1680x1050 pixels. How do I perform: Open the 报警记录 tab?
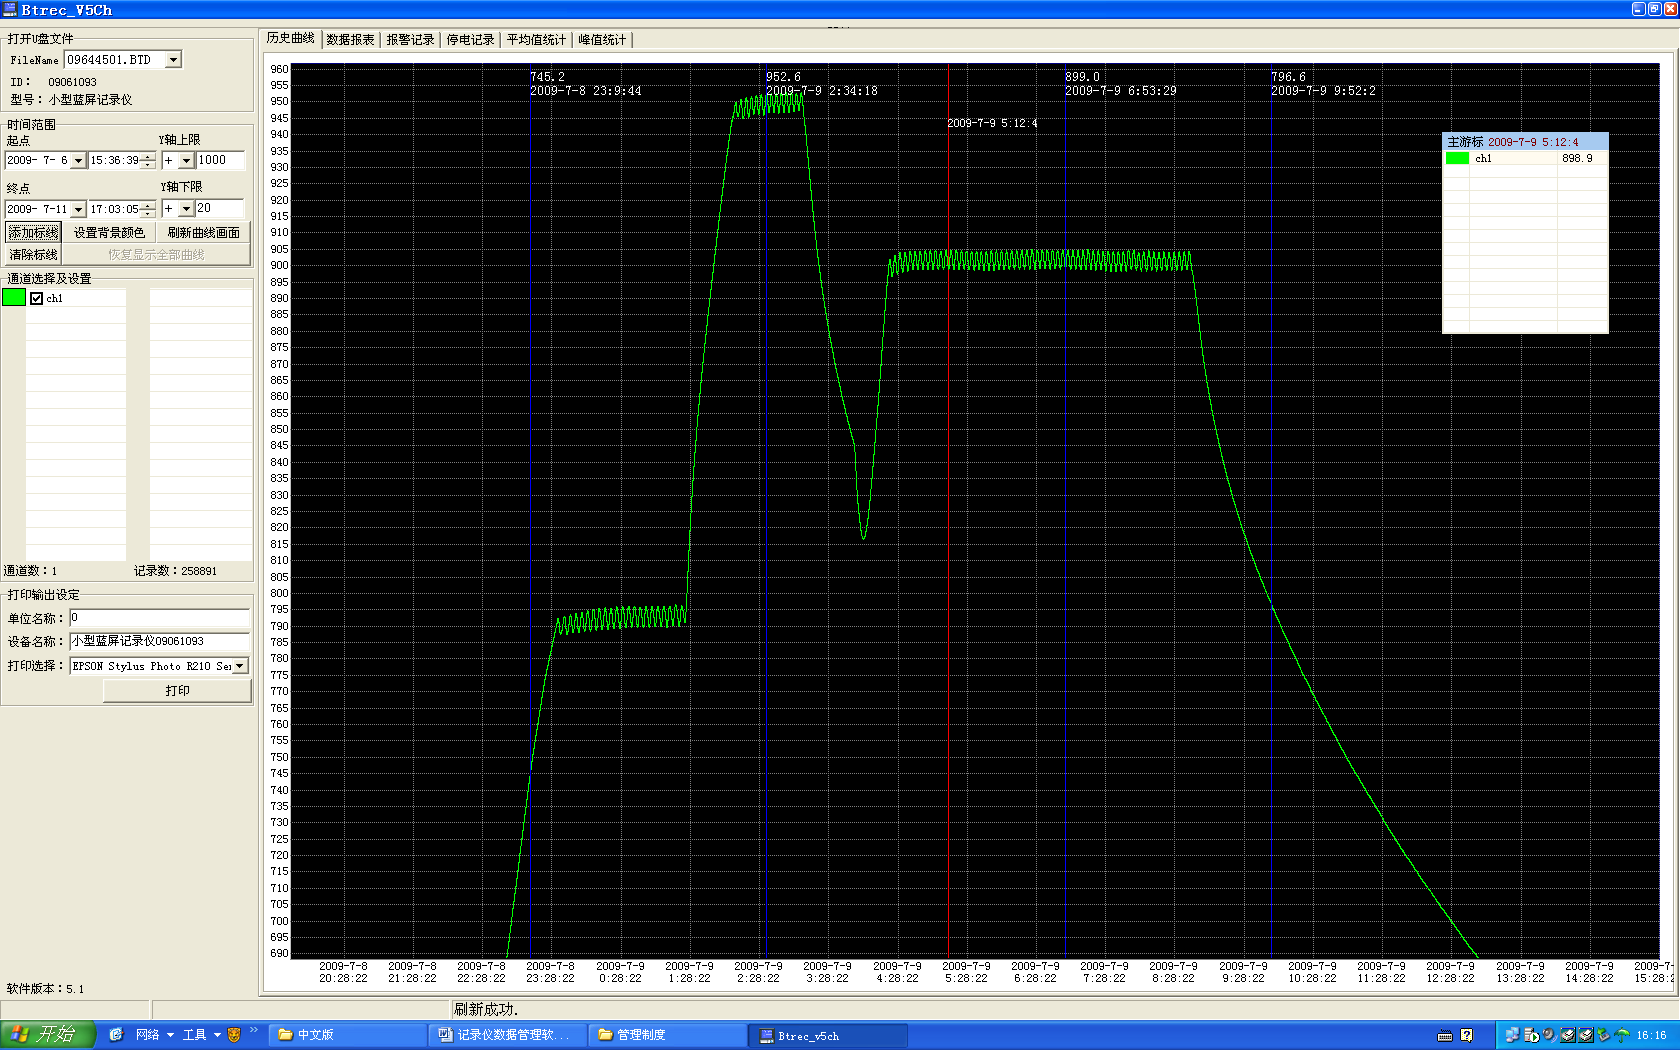click(410, 40)
